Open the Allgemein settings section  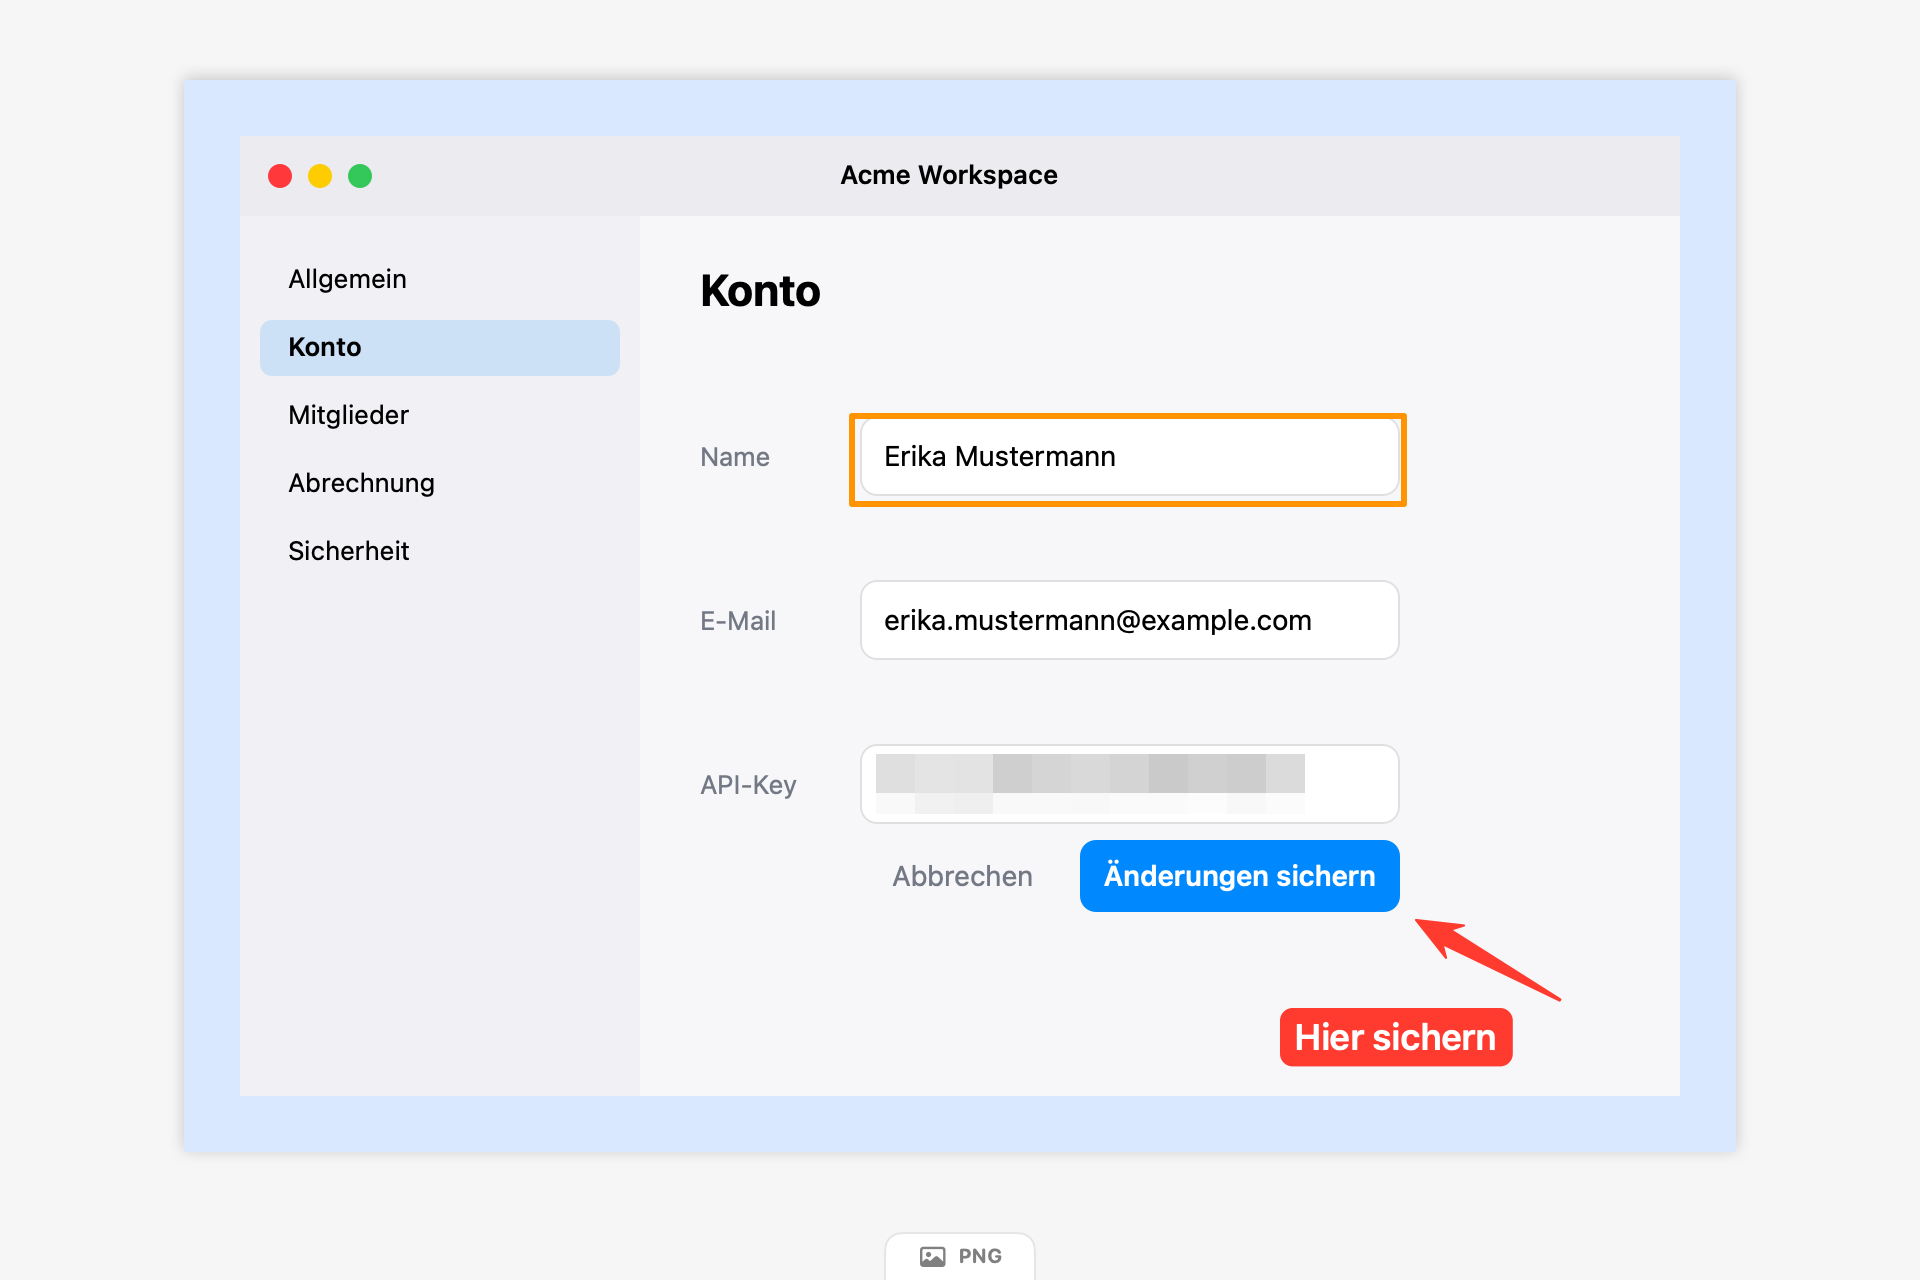click(x=439, y=279)
